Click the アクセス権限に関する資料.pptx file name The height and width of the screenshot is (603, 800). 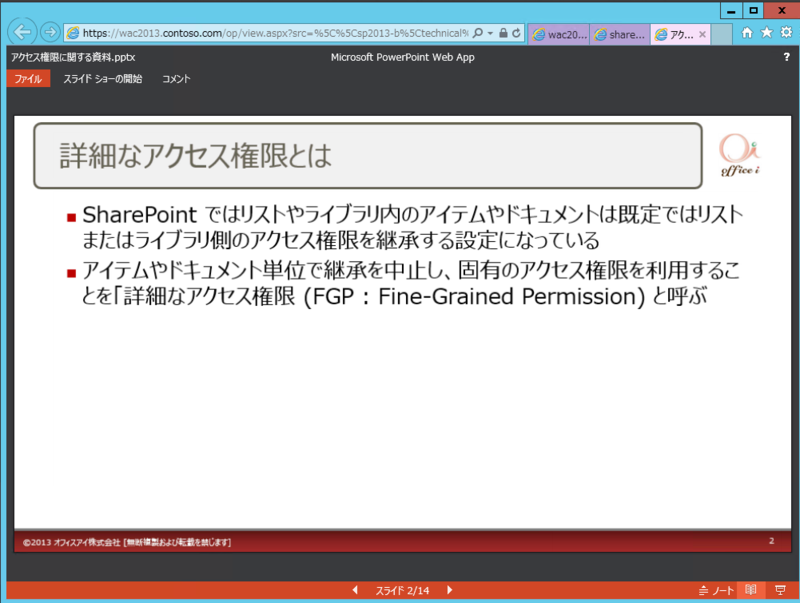tap(73, 57)
